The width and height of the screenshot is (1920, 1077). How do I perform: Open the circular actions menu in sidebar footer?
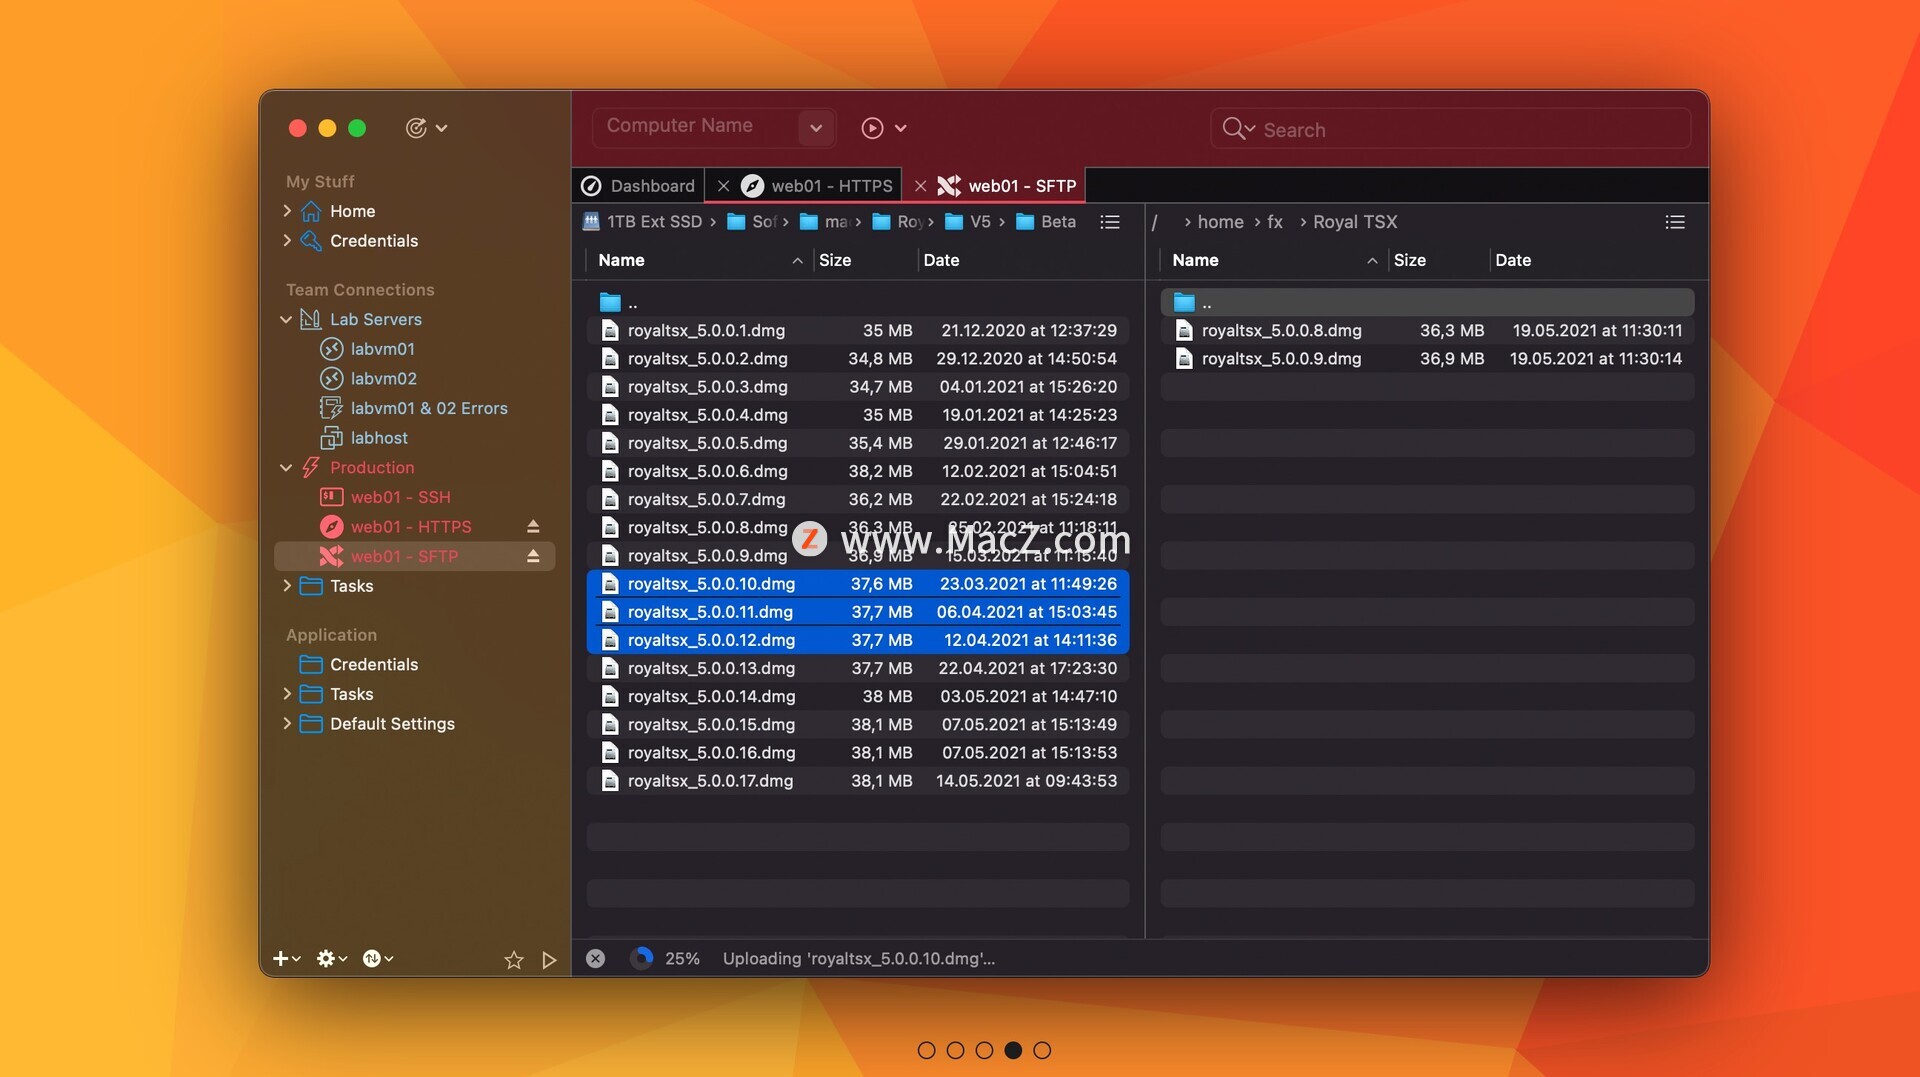[377, 958]
